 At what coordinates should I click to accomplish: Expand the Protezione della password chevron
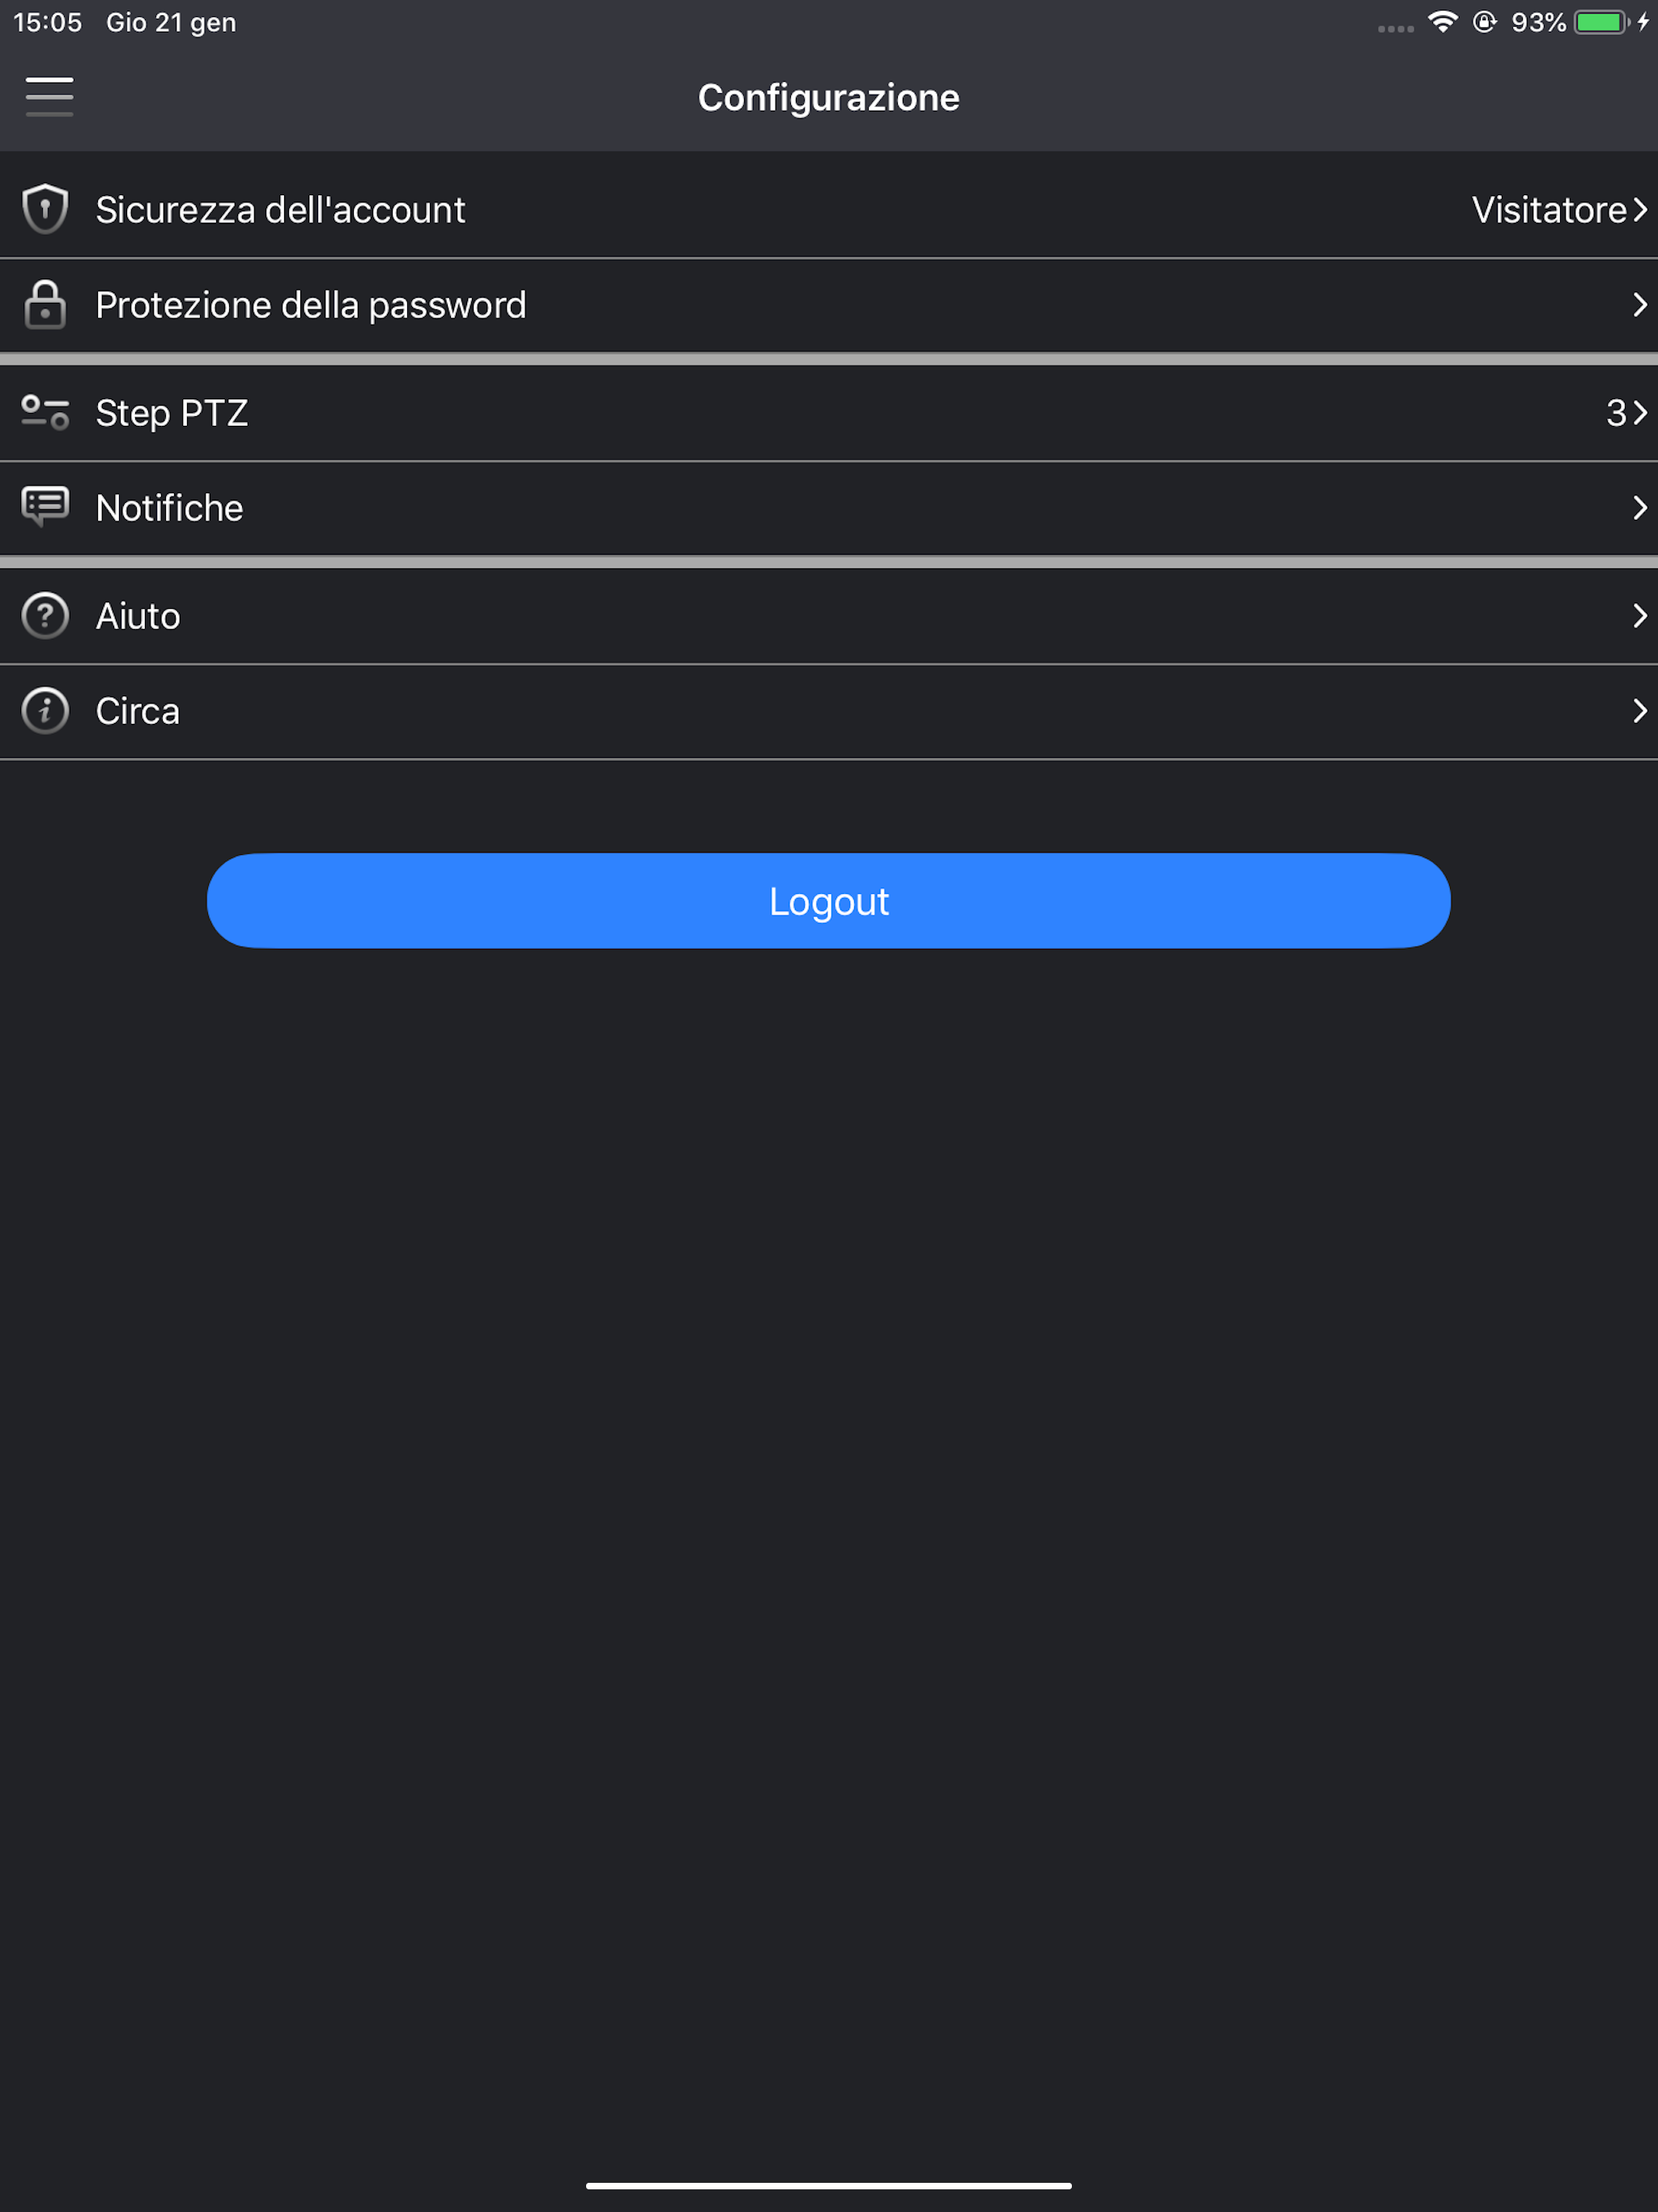click(x=1640, y=304)
